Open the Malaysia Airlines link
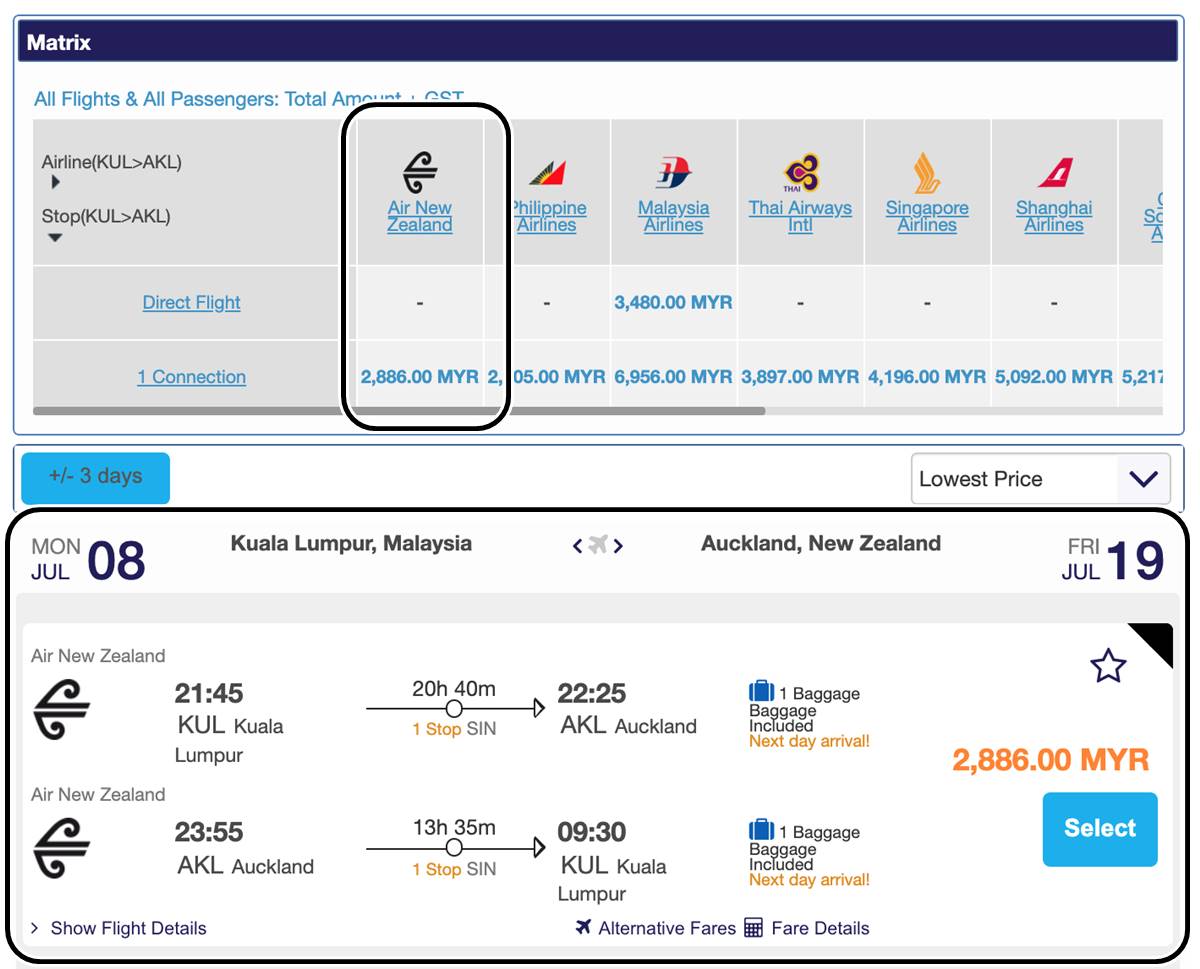Image resolution: width=1200 pixels, height=969 pixels. tap(674, 216)
